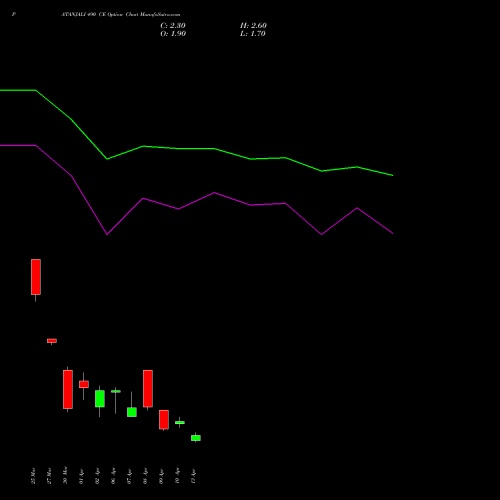Click the 08 Apr date label
Screen dimensions: 500x500
(x=145, y=476)
